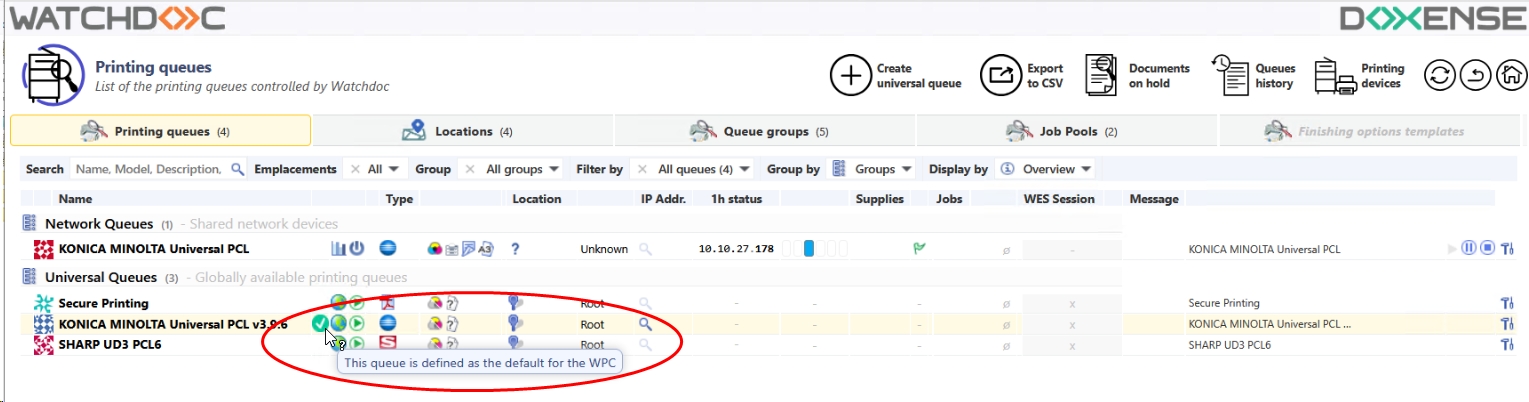Open tools for KONICA MINOLTA Universal PCL network queue
Viewport: 1529px width, 402px height.
click(x=1508, y=249)
